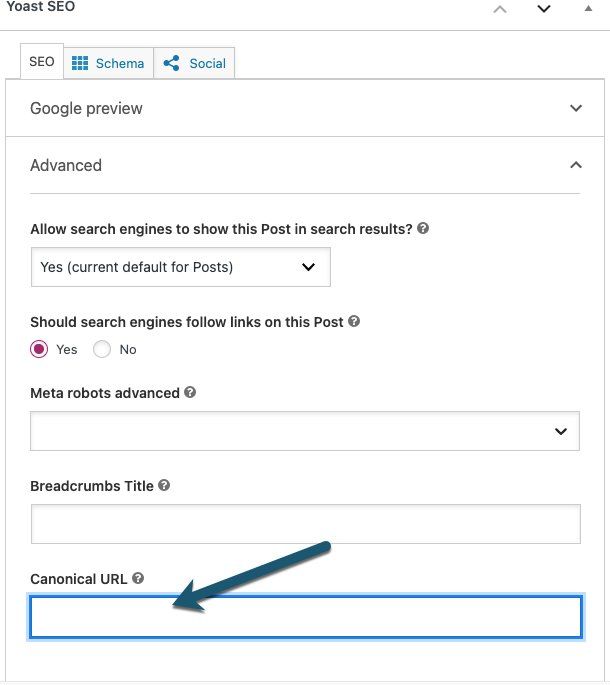The image size is (610, 685).
Task: Move Yoast SEO panel down
Action: click(x=543, y=9)
